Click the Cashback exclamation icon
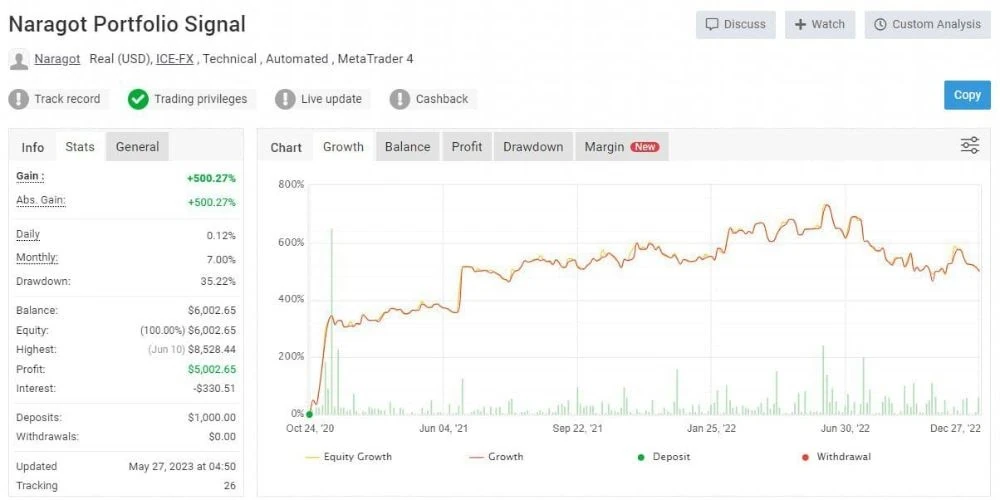The width and height of the screenshot is (1000, 500). [399, 99]
